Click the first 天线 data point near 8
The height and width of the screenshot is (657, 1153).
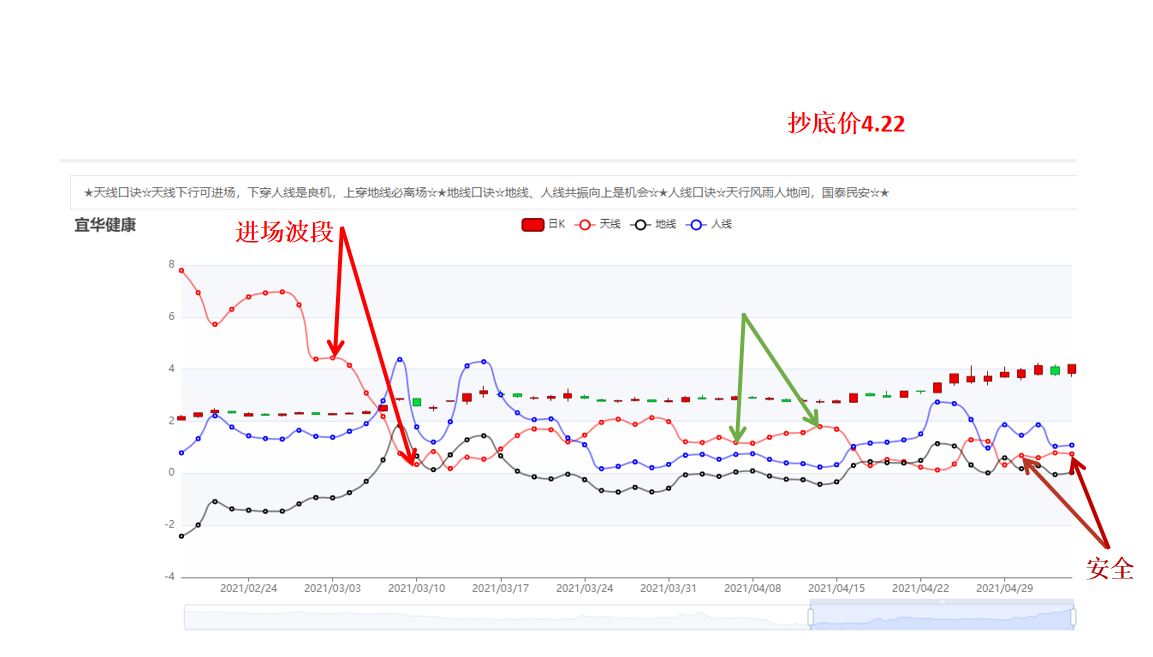(182, 271)
